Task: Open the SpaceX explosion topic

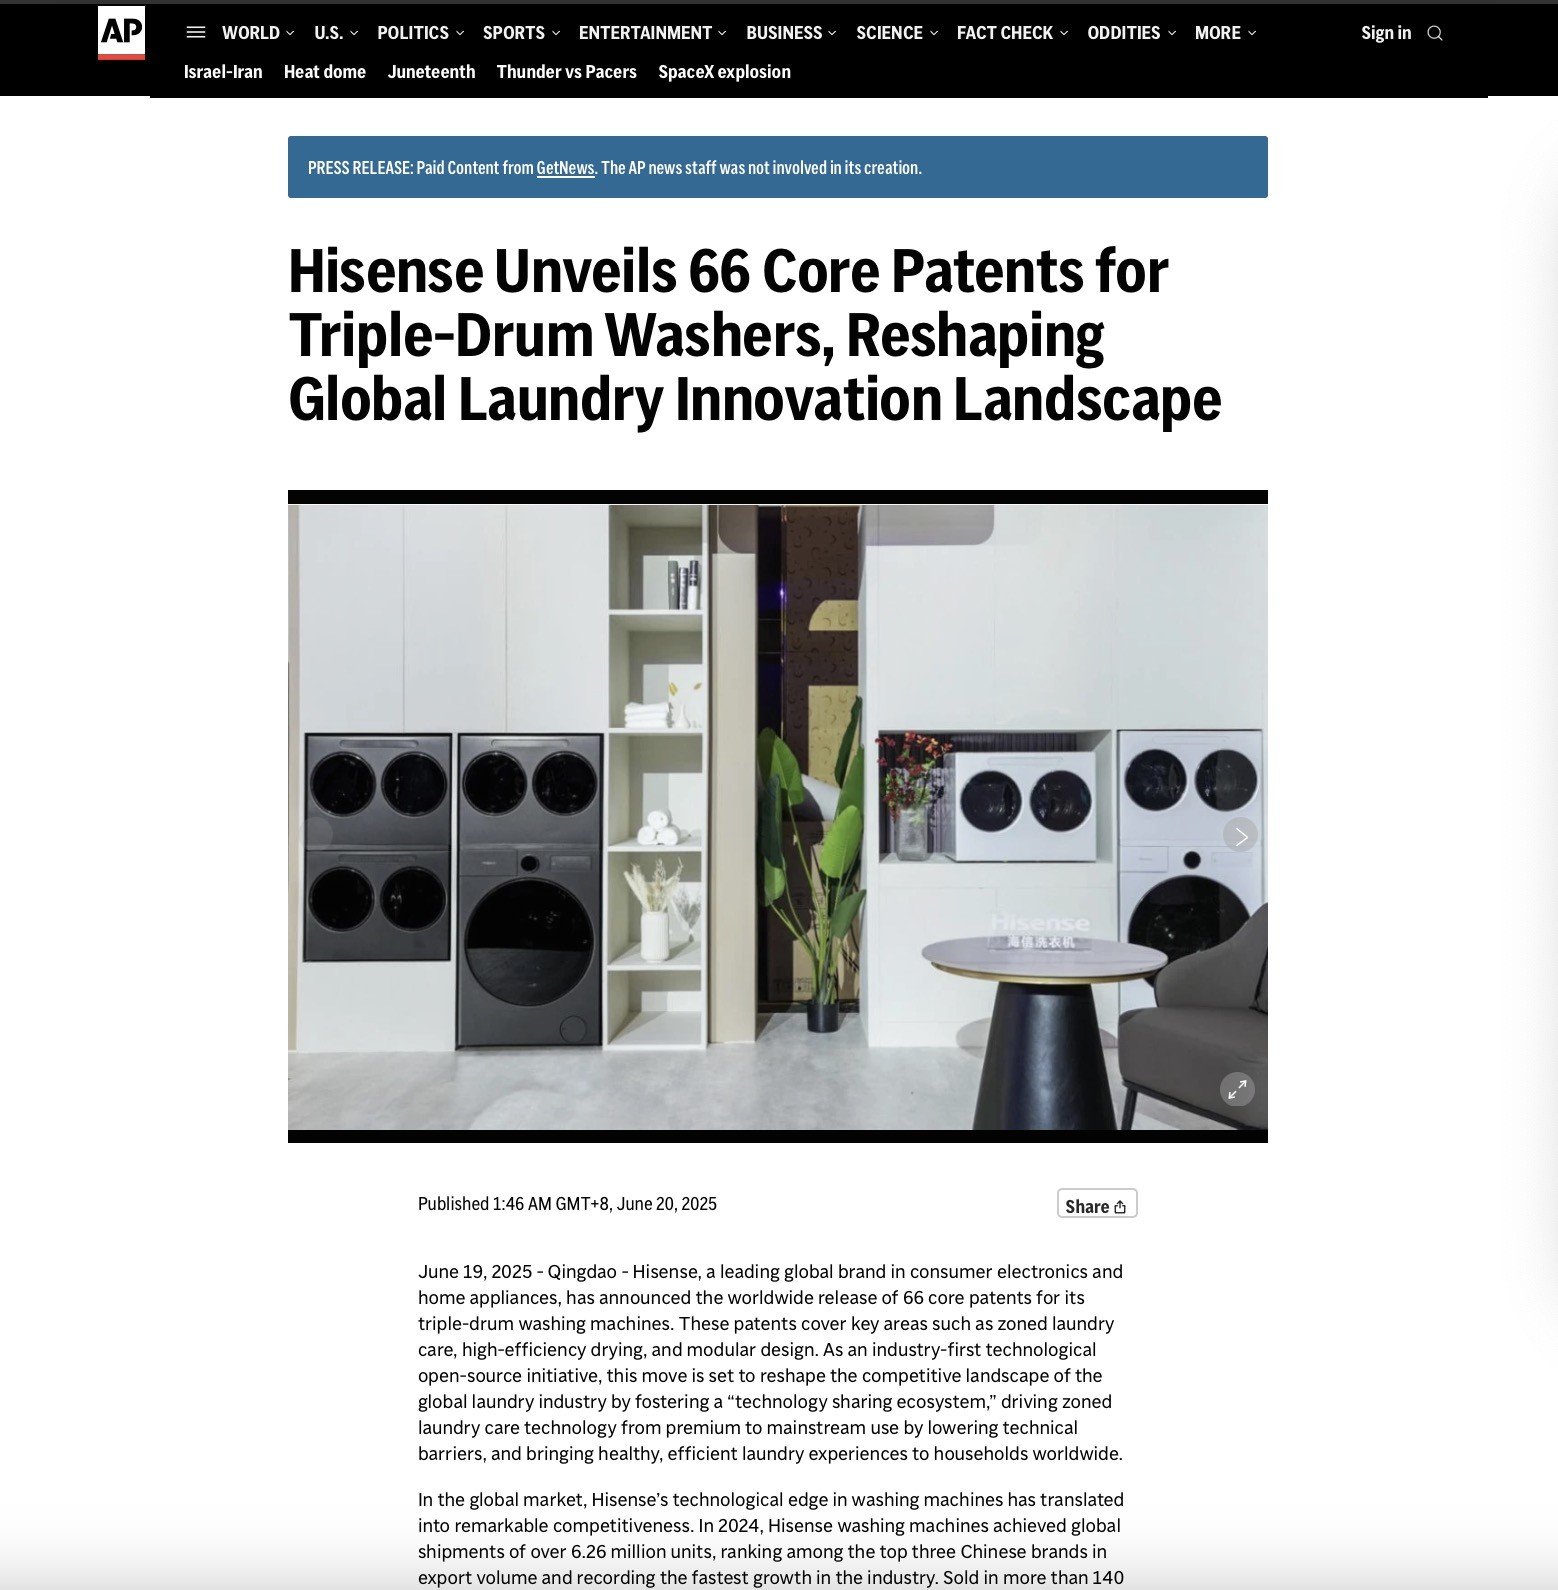Action: 724,72
